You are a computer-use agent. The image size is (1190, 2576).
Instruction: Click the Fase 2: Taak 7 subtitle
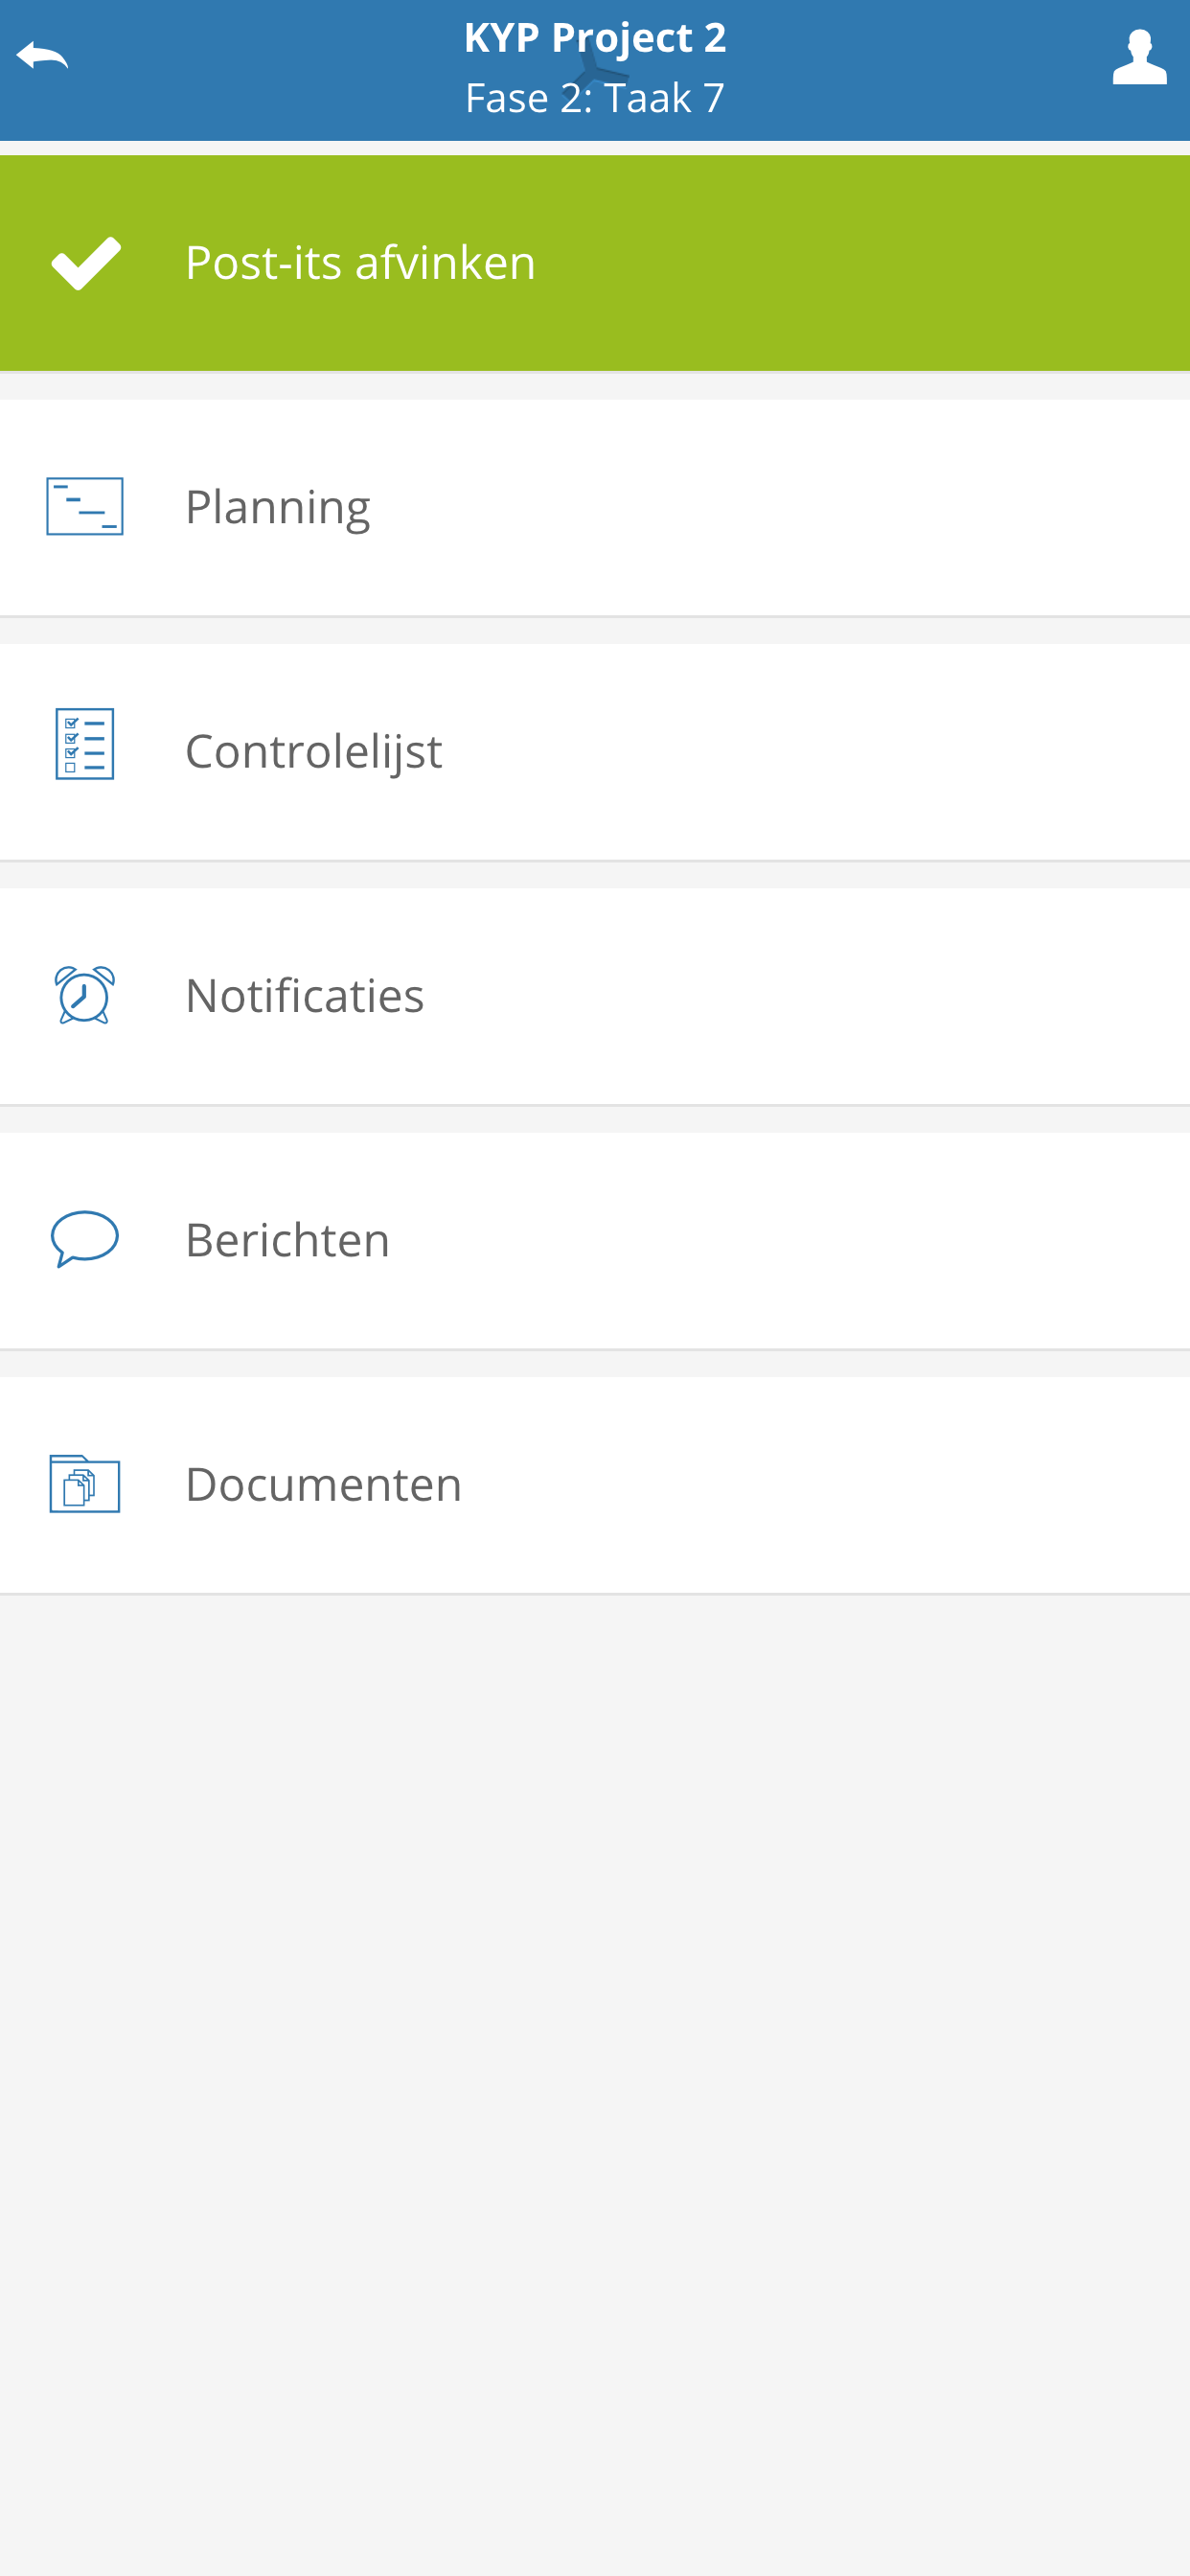tap(595, 98)
